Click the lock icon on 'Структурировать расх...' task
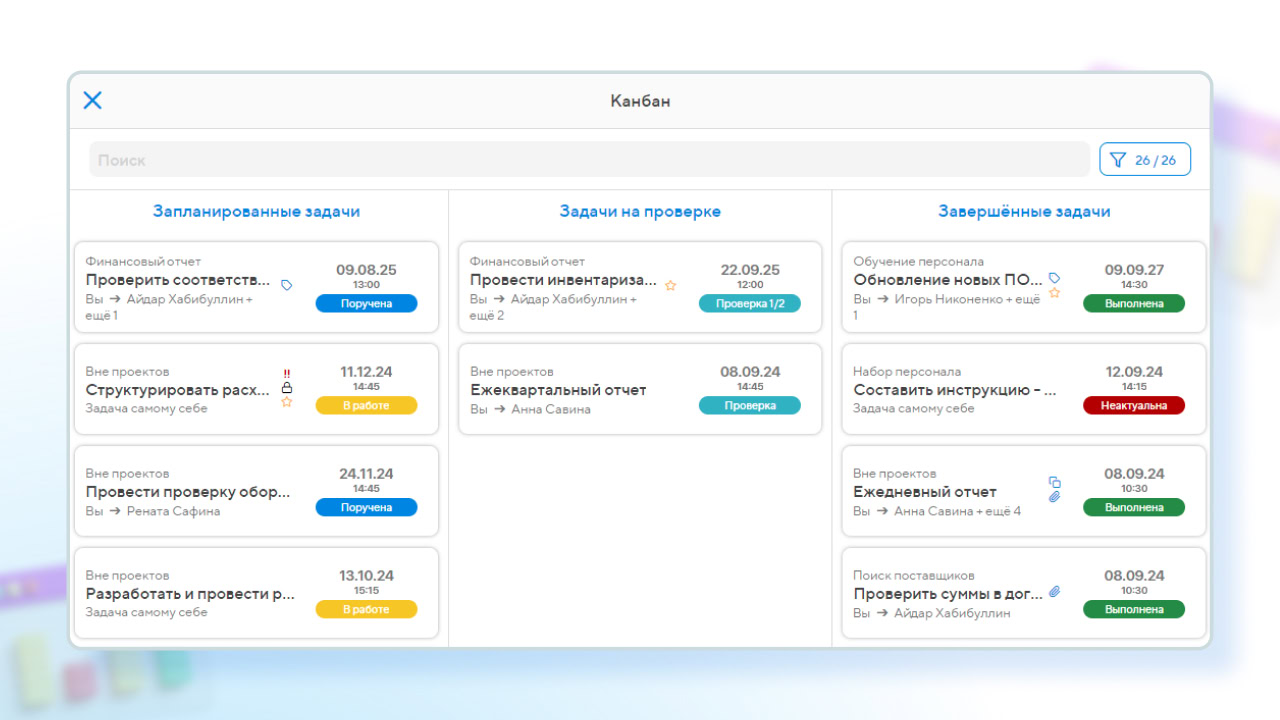The height and width of the screenshot is (720, 1280). [x=287, y=387]
